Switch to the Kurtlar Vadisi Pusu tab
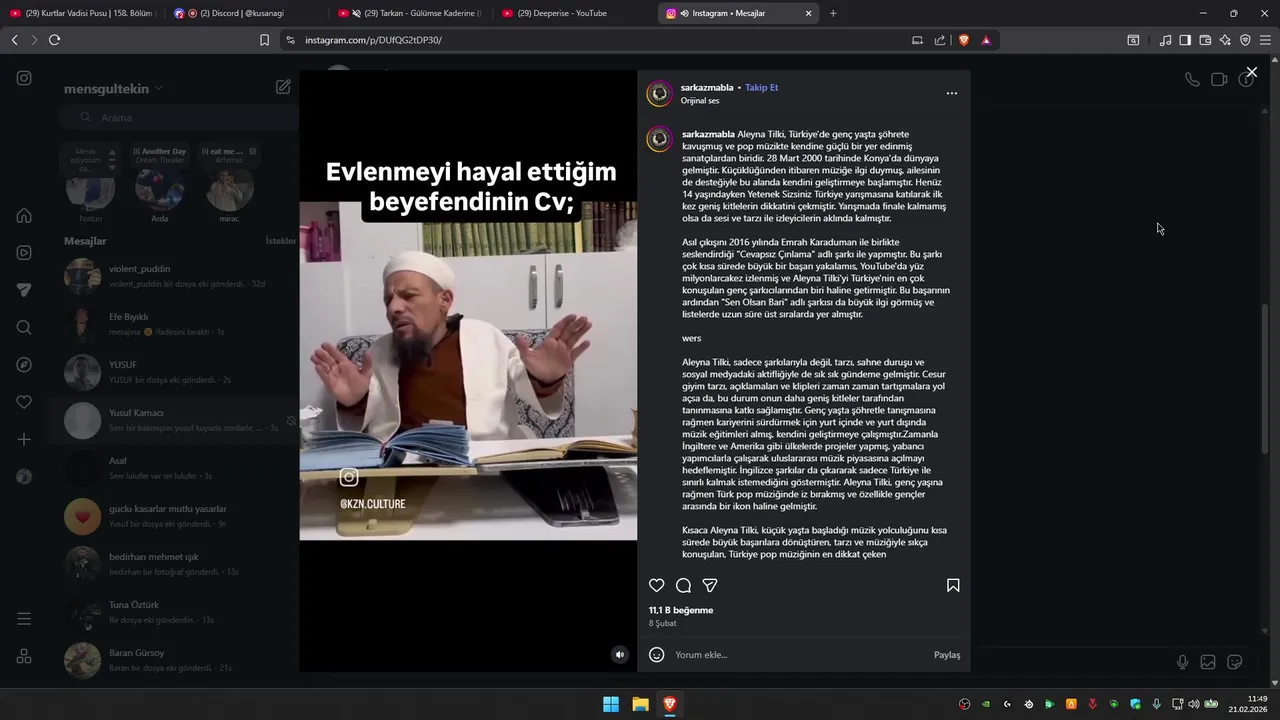Image resolution: width=1280 pixels, height=720 pixels. click(x=82, y=13)
